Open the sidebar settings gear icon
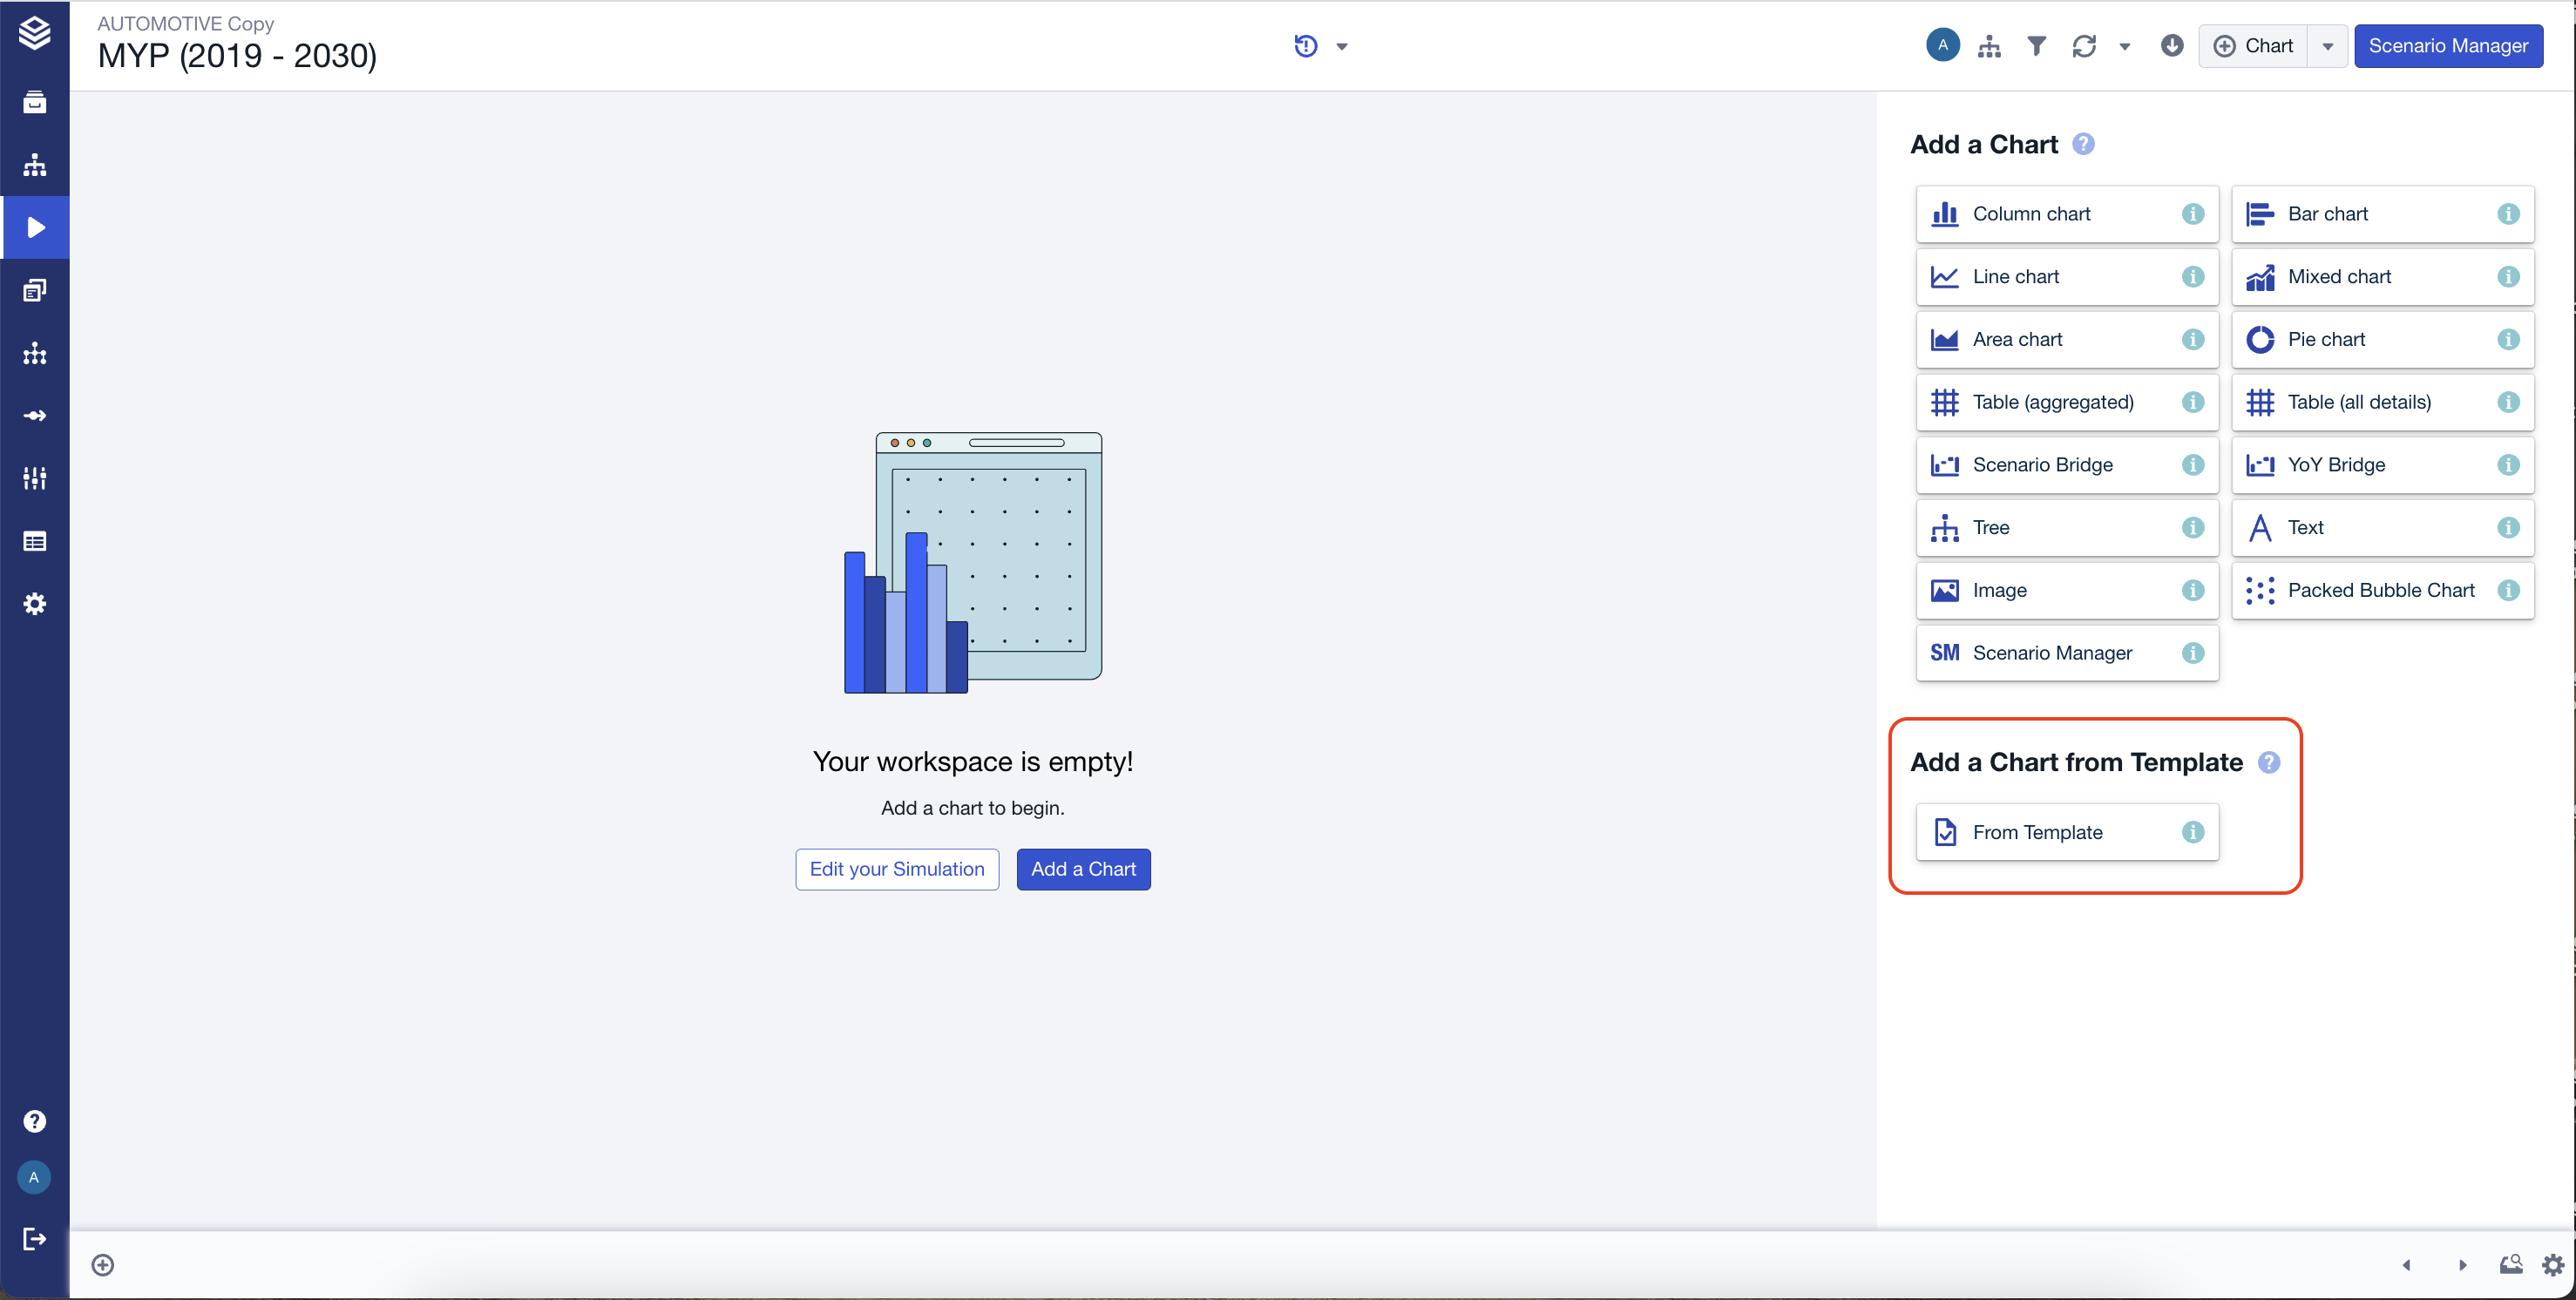2576x1300 pixels. tap(35, 604)
